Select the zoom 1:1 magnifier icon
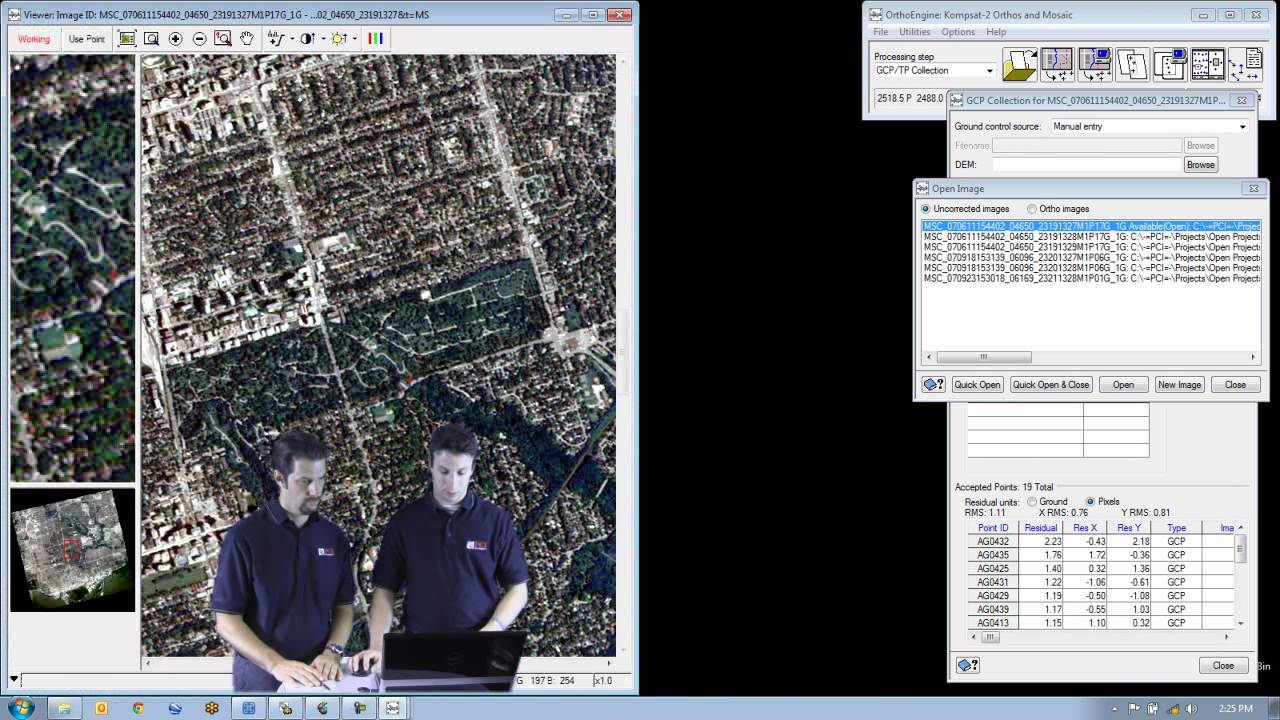 [x=223, y=38]
